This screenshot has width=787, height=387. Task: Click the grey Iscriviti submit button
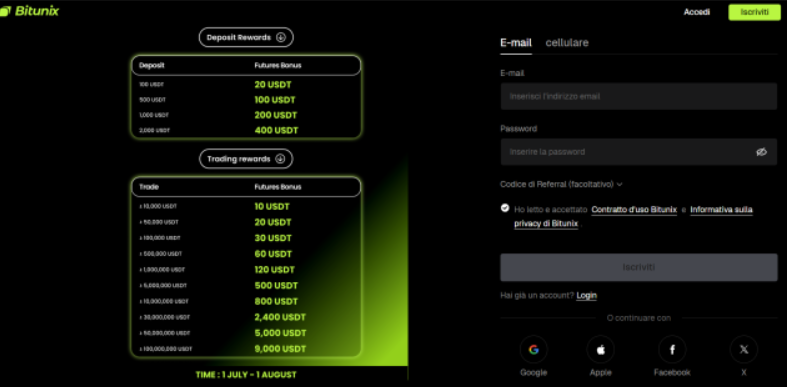click(638, 267)
